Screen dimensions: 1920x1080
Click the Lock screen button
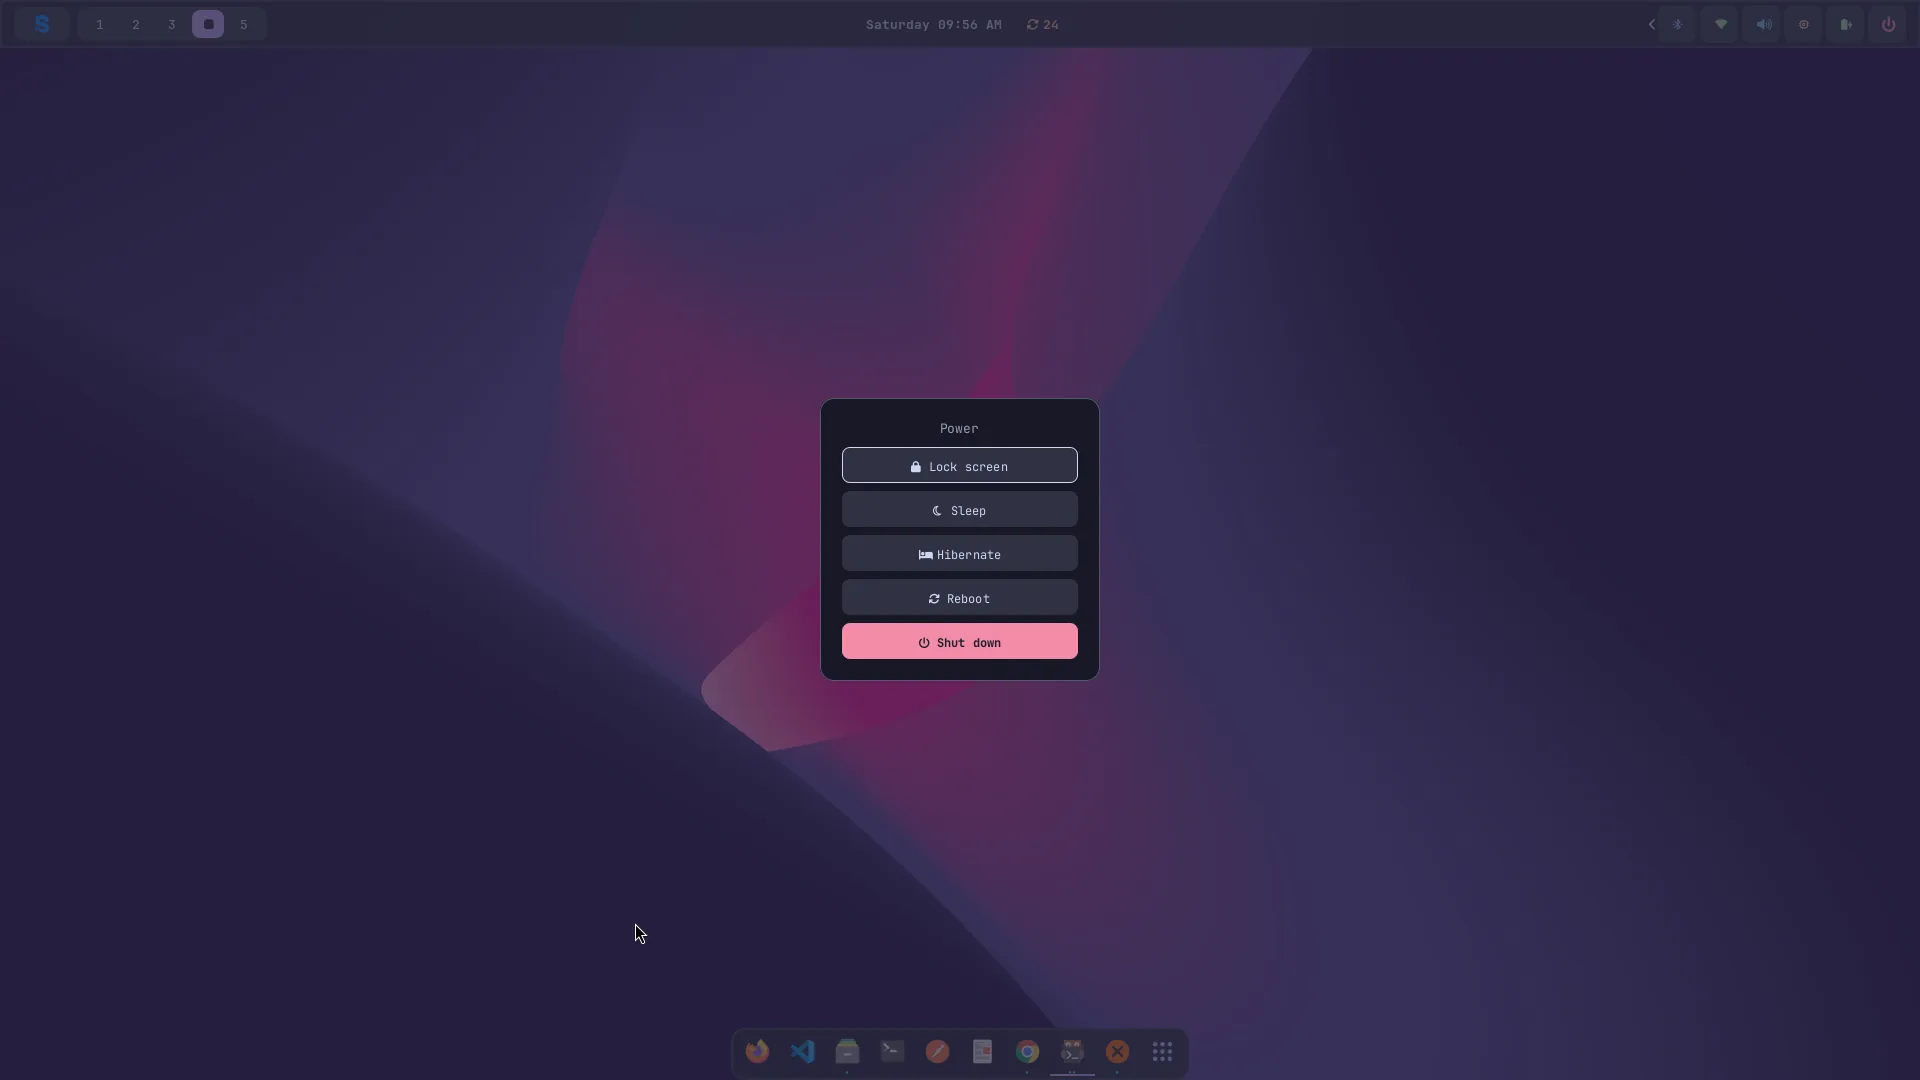point(959,466)
